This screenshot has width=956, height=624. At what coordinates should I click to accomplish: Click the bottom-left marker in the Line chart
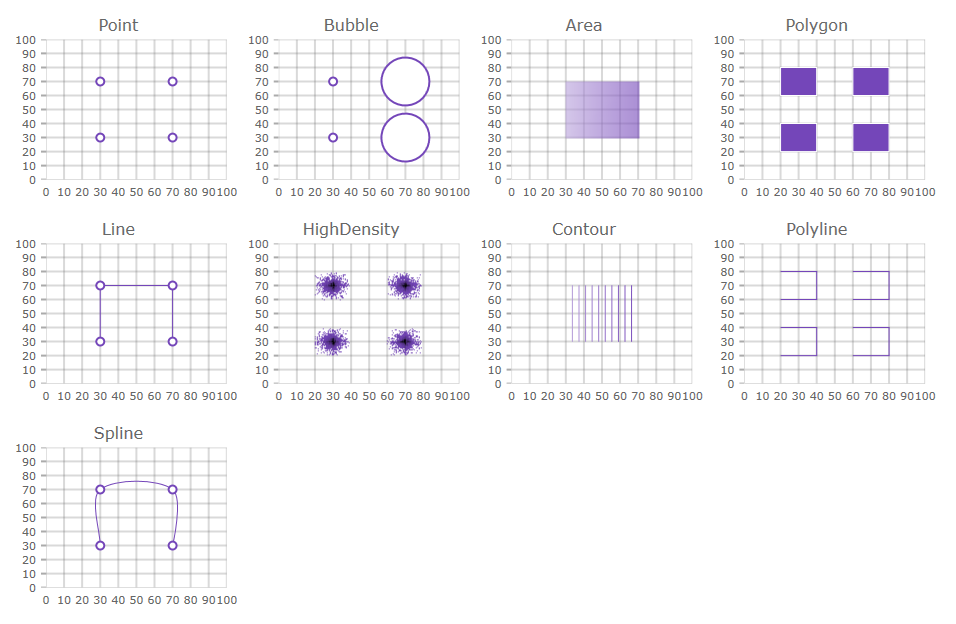(100, 342)
